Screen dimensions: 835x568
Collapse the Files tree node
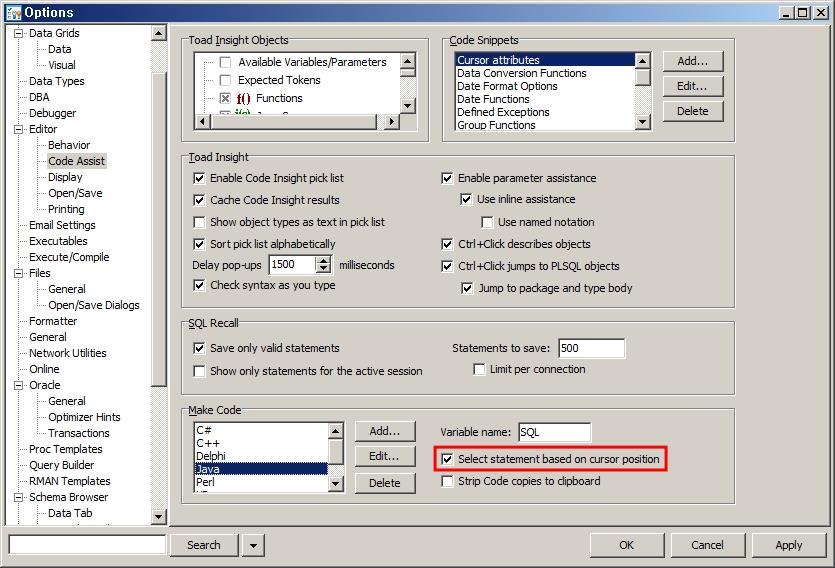click(18, 273)
